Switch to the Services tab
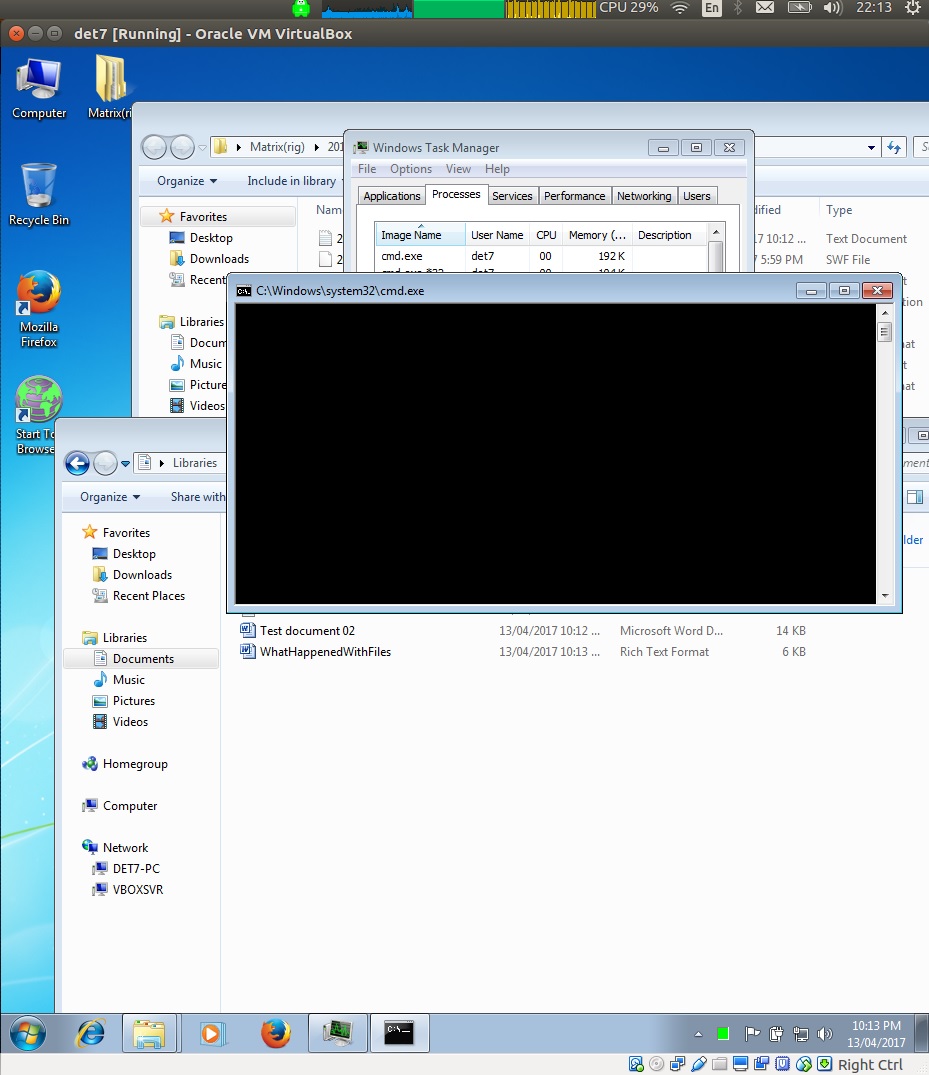The height and width of the screenshot is (1075, 929). tap(512, 196)
